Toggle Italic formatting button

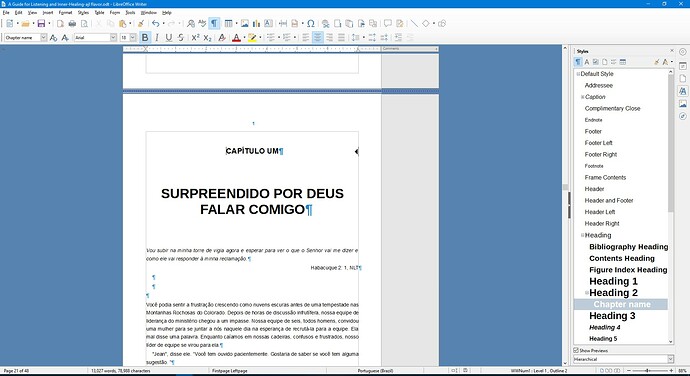coord(157,38)
